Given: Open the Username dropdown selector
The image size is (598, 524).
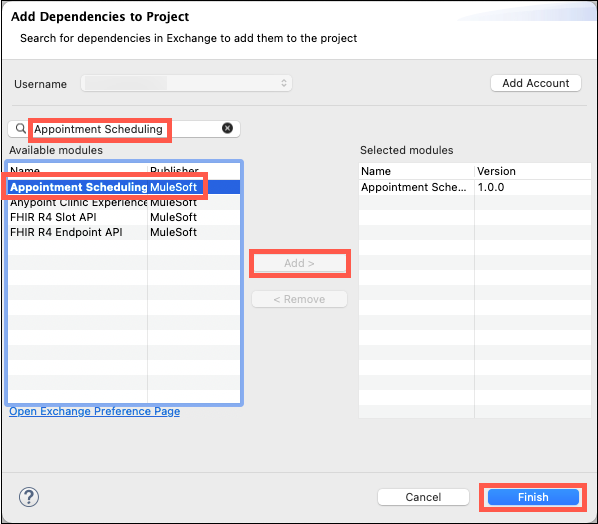Looking at the screenshot, I should pyautogui.click(x=186, y=83).
